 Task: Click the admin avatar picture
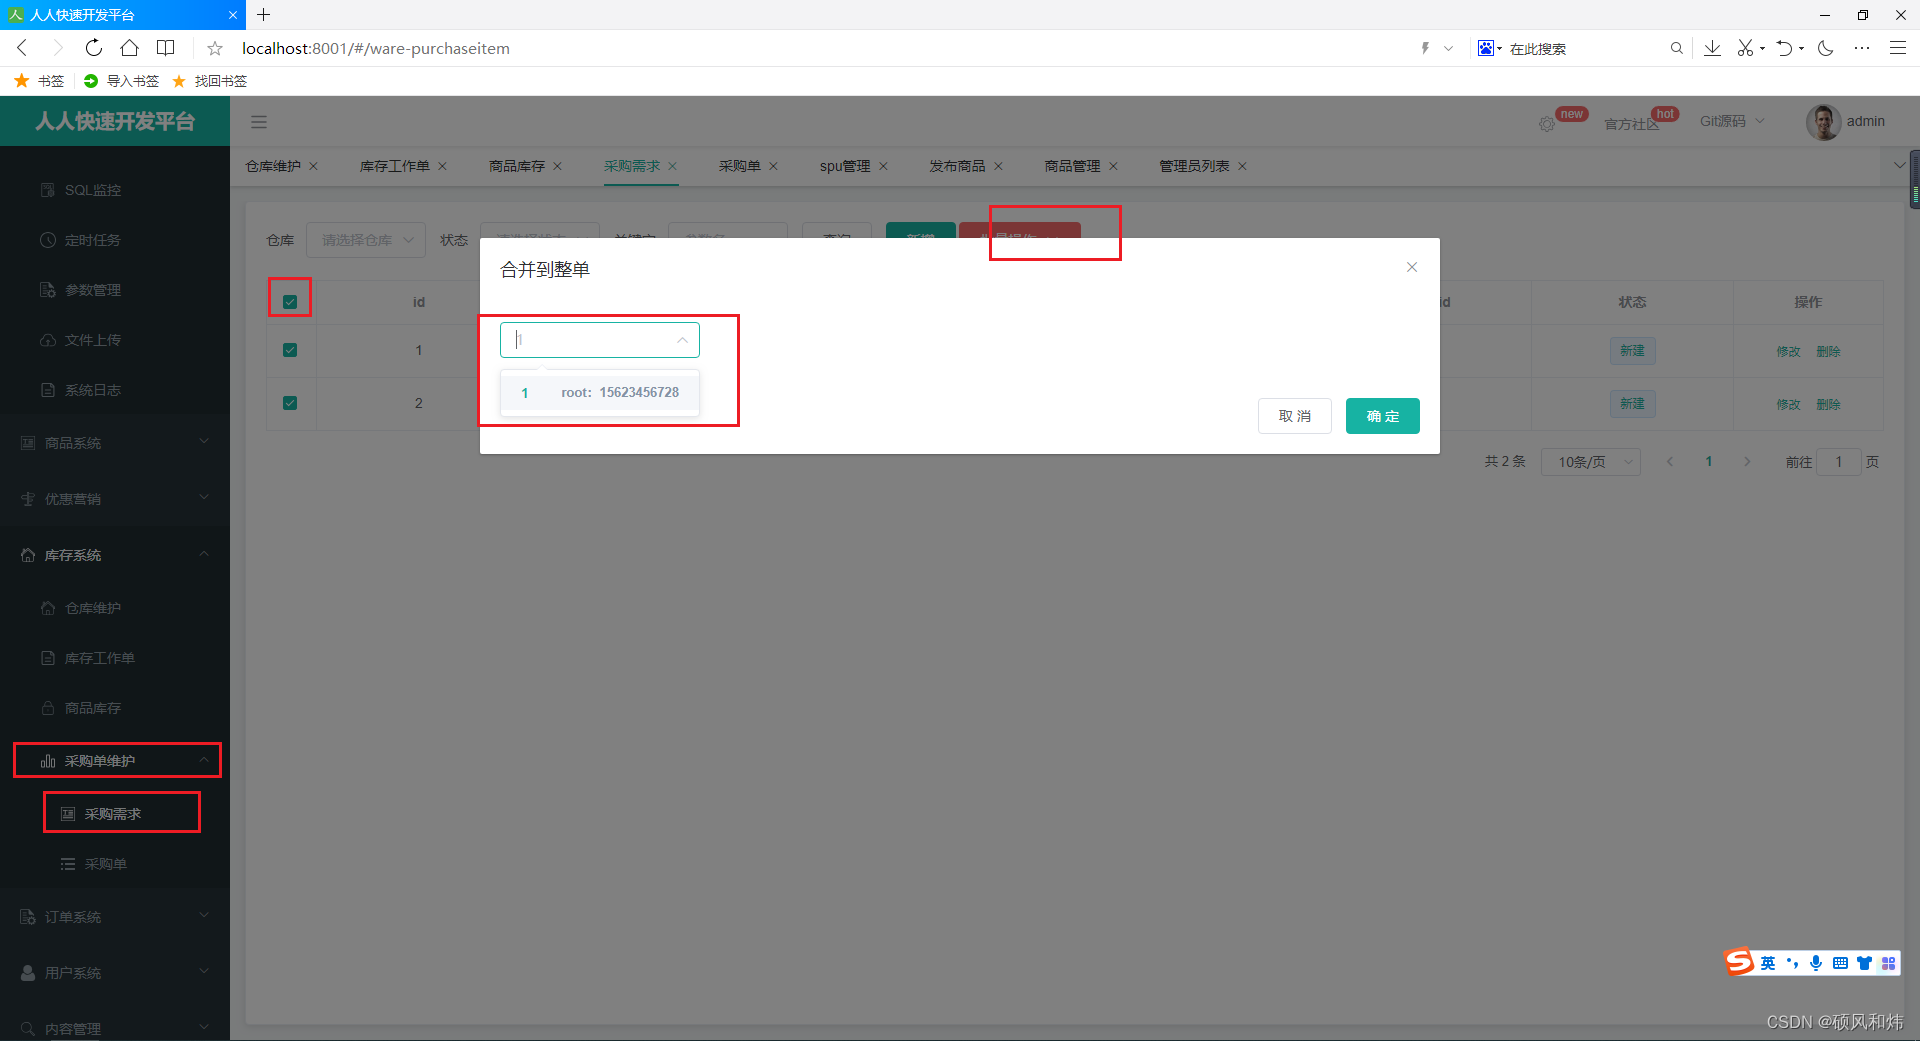pyautogui.click(x=1823, y=122)
